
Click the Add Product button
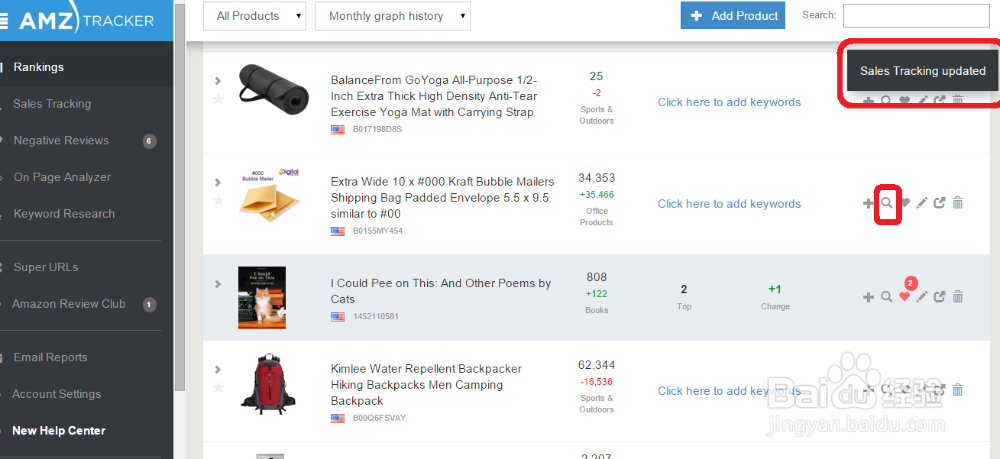point(733,16)
